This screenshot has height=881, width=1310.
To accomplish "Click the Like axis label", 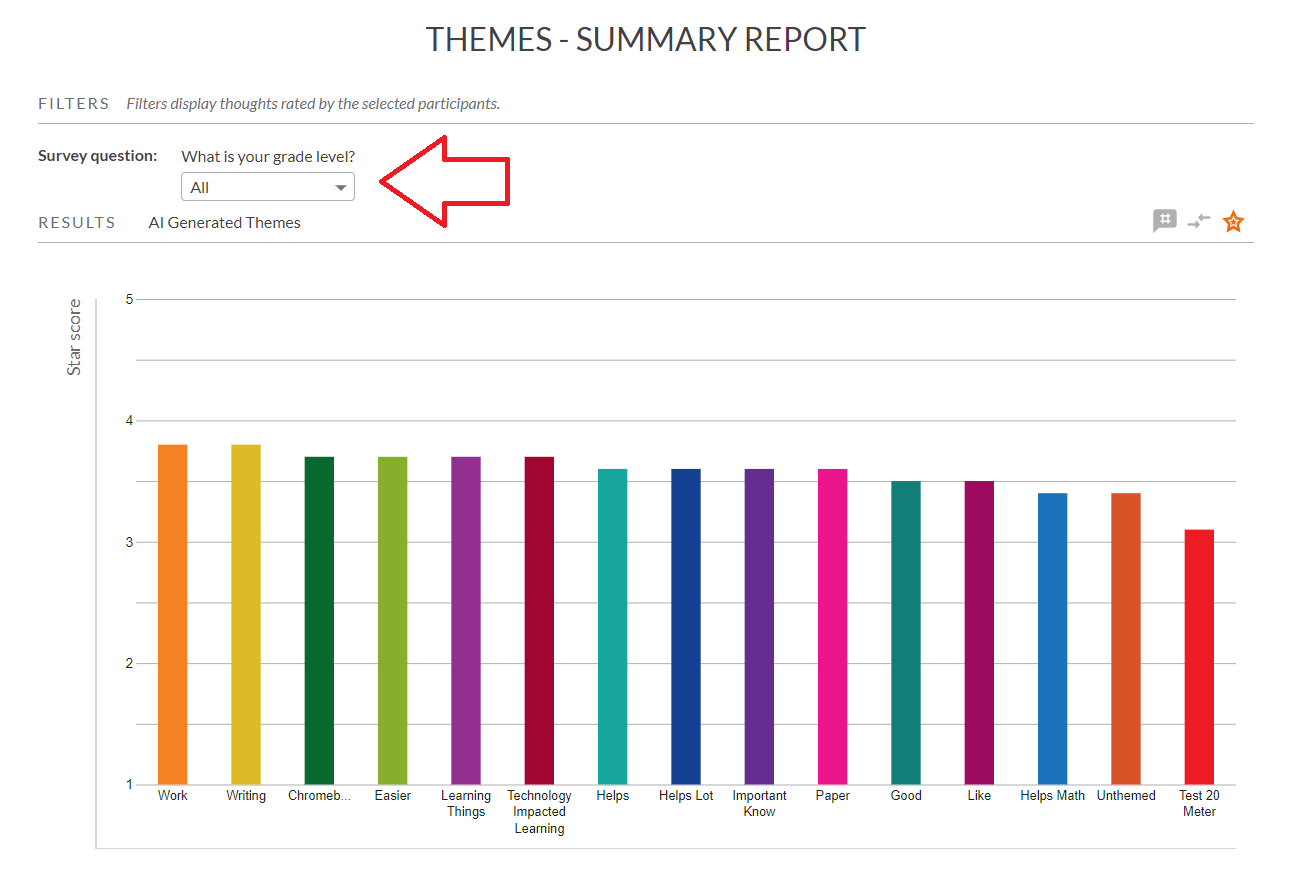I will coord(979,796).
